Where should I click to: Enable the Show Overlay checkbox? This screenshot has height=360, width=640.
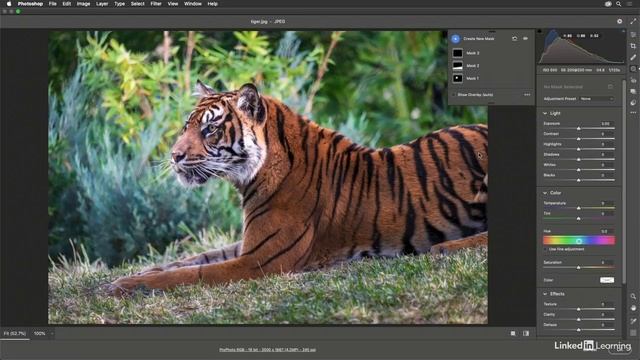point(454,95)
